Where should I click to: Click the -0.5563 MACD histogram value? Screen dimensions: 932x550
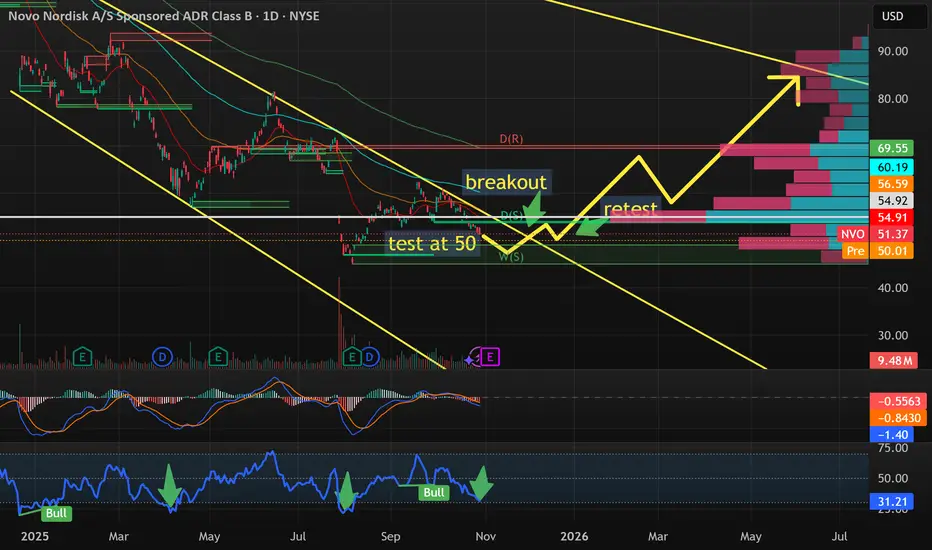898,401
